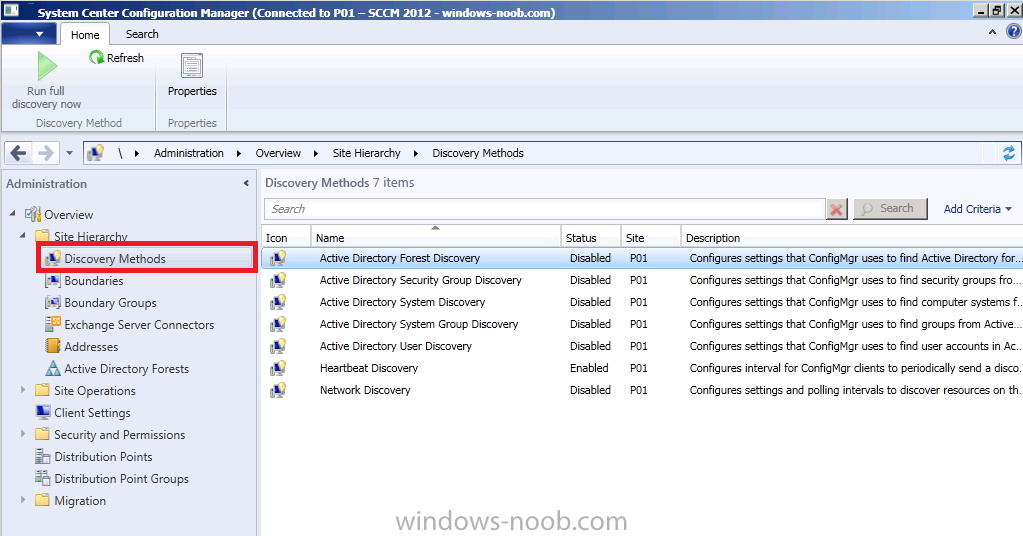Open the Add Criteria dropdown
This screenshot has height=536, width=1023.
click(x=977, y=209)
